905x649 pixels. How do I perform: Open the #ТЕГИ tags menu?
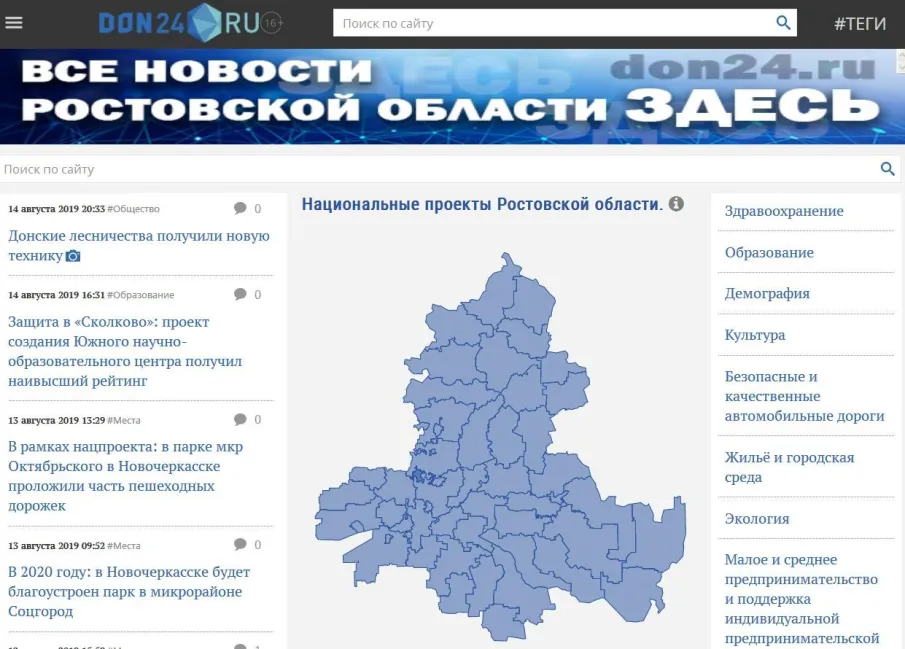(x=859, y=24)
